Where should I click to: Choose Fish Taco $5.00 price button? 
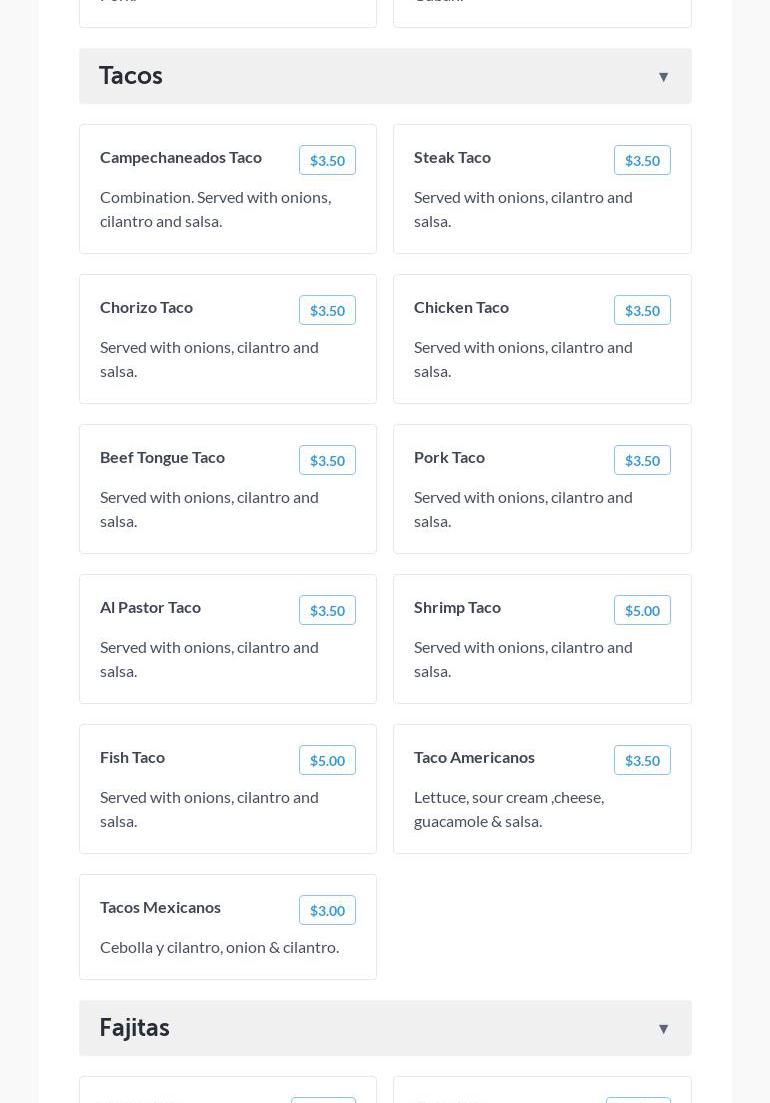(327, 760)
